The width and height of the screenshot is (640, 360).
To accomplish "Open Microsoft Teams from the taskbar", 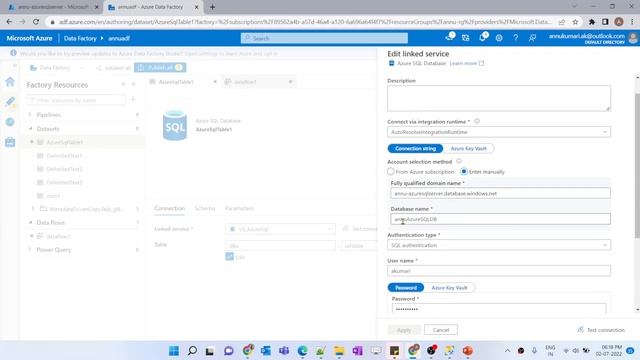I will [284, 351].
